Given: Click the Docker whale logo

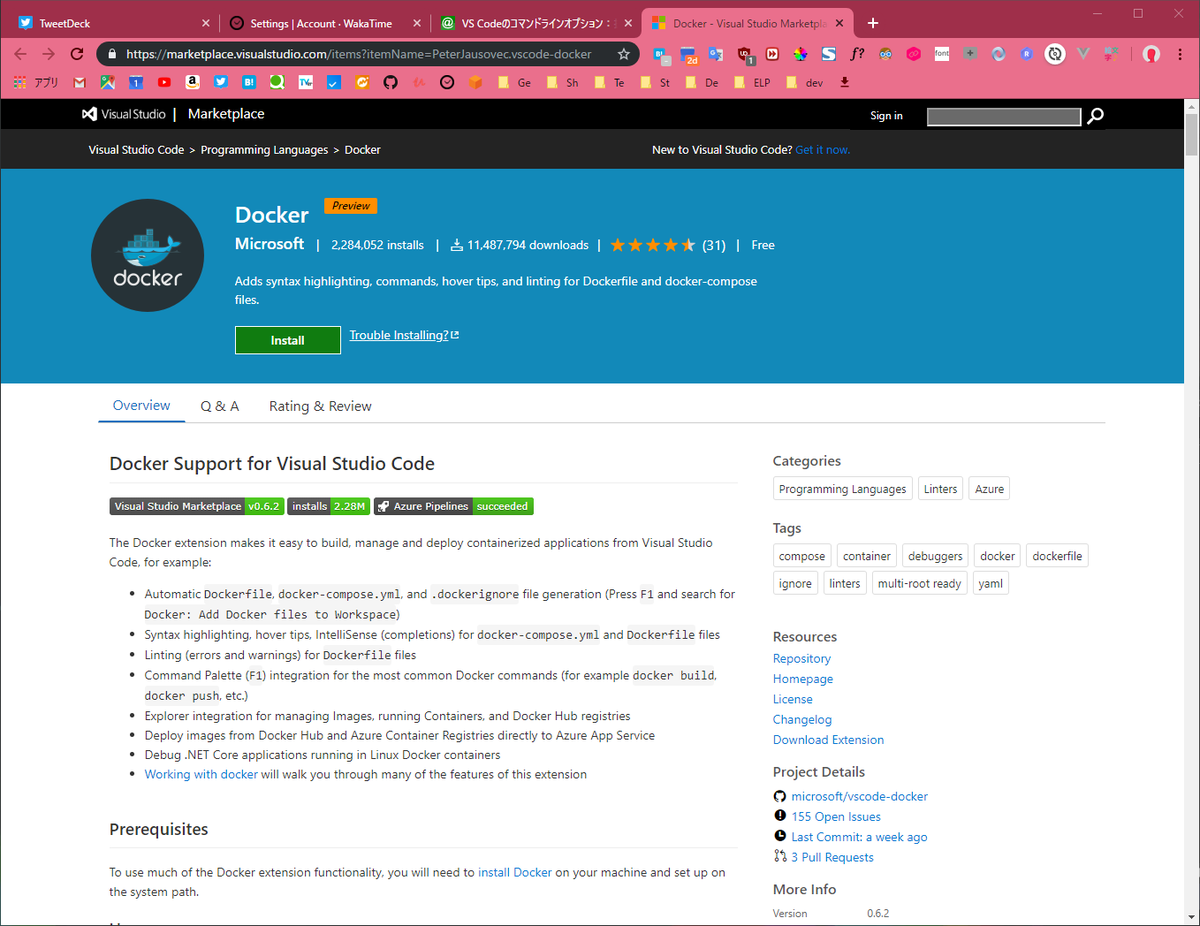Looking at the screenshot, I should tap(147, 256).
